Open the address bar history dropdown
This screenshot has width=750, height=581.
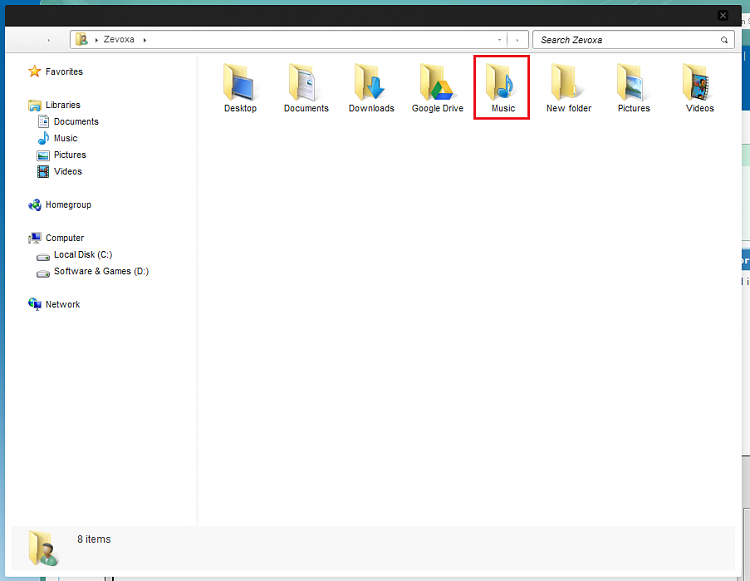pyautogui.click(x=499, y=40)
